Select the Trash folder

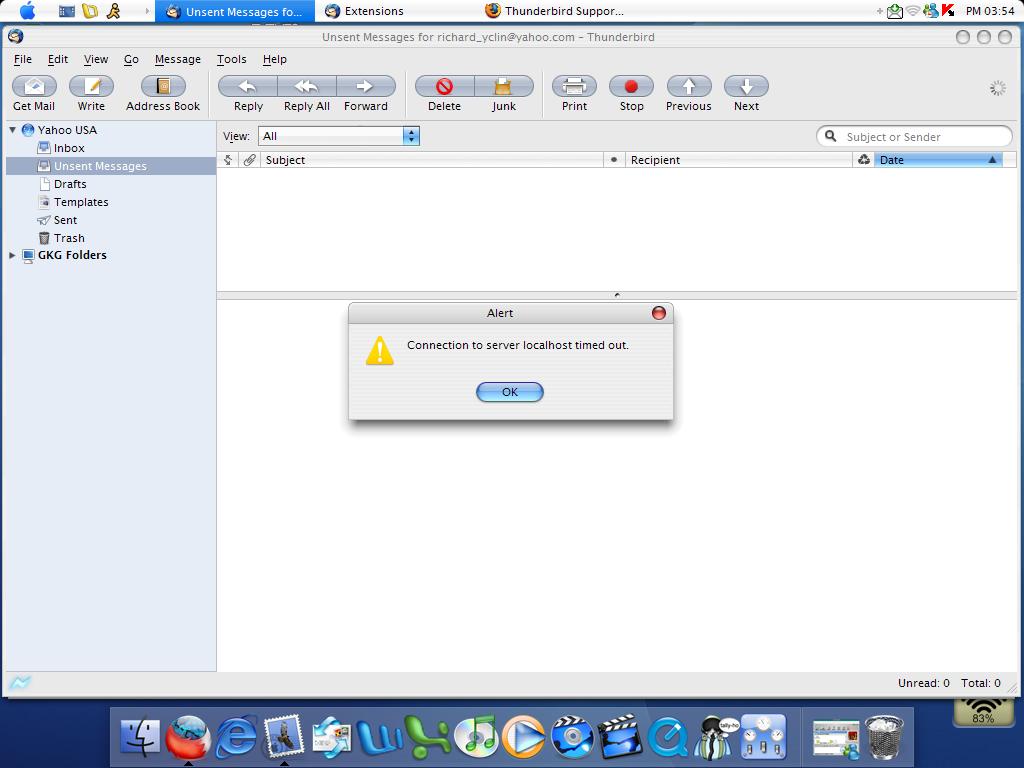[x=69, y=238]
